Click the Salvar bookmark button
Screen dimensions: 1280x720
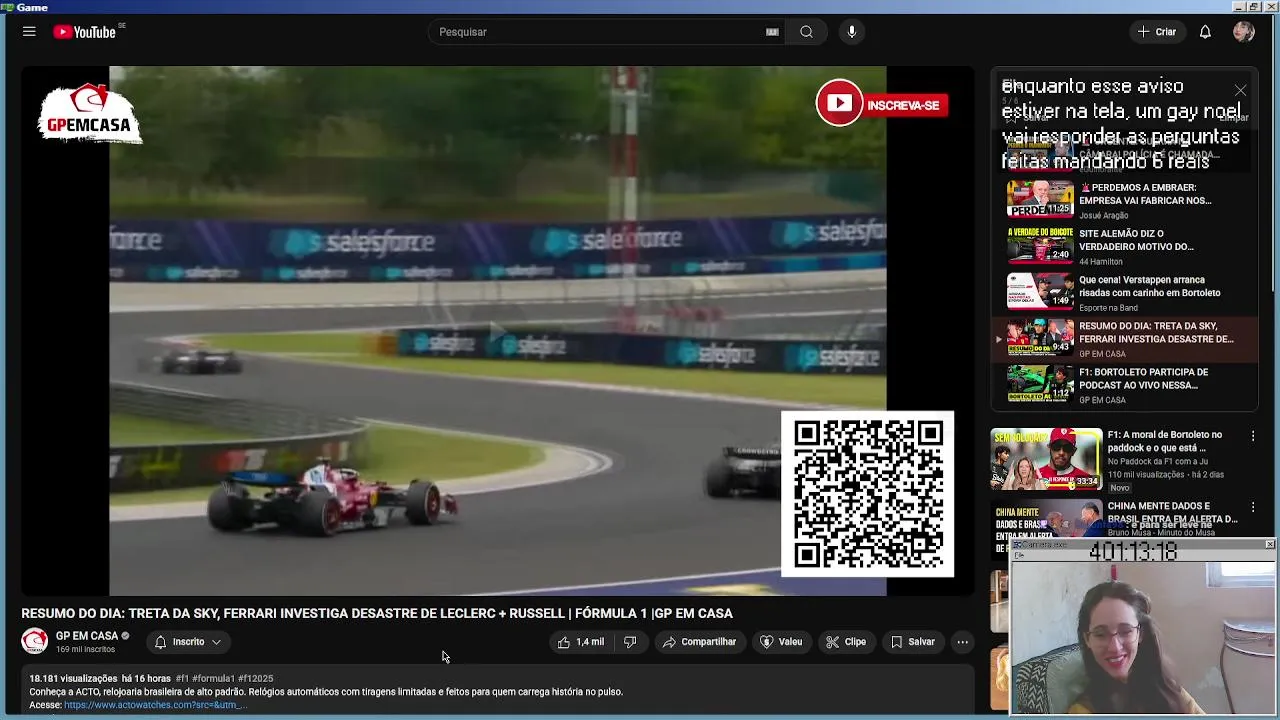(913, 642)
